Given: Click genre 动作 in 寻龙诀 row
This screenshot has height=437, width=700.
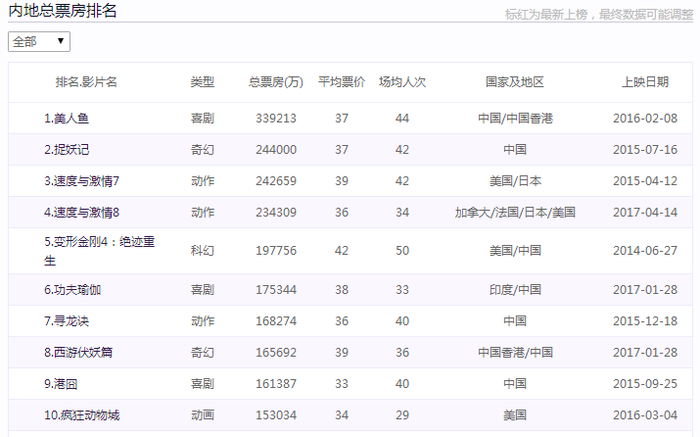Looking at the screenshot, I should [202, 321].
